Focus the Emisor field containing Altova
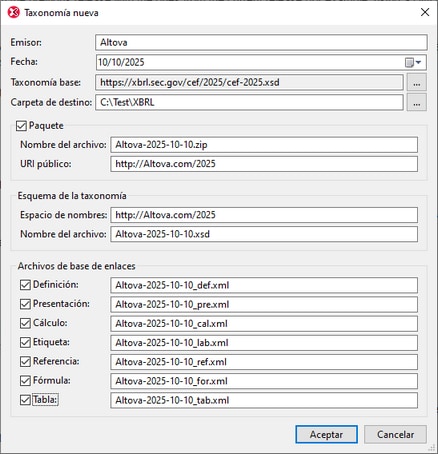The width and height of the screenshot is (438, 454). tap(261, 43)
